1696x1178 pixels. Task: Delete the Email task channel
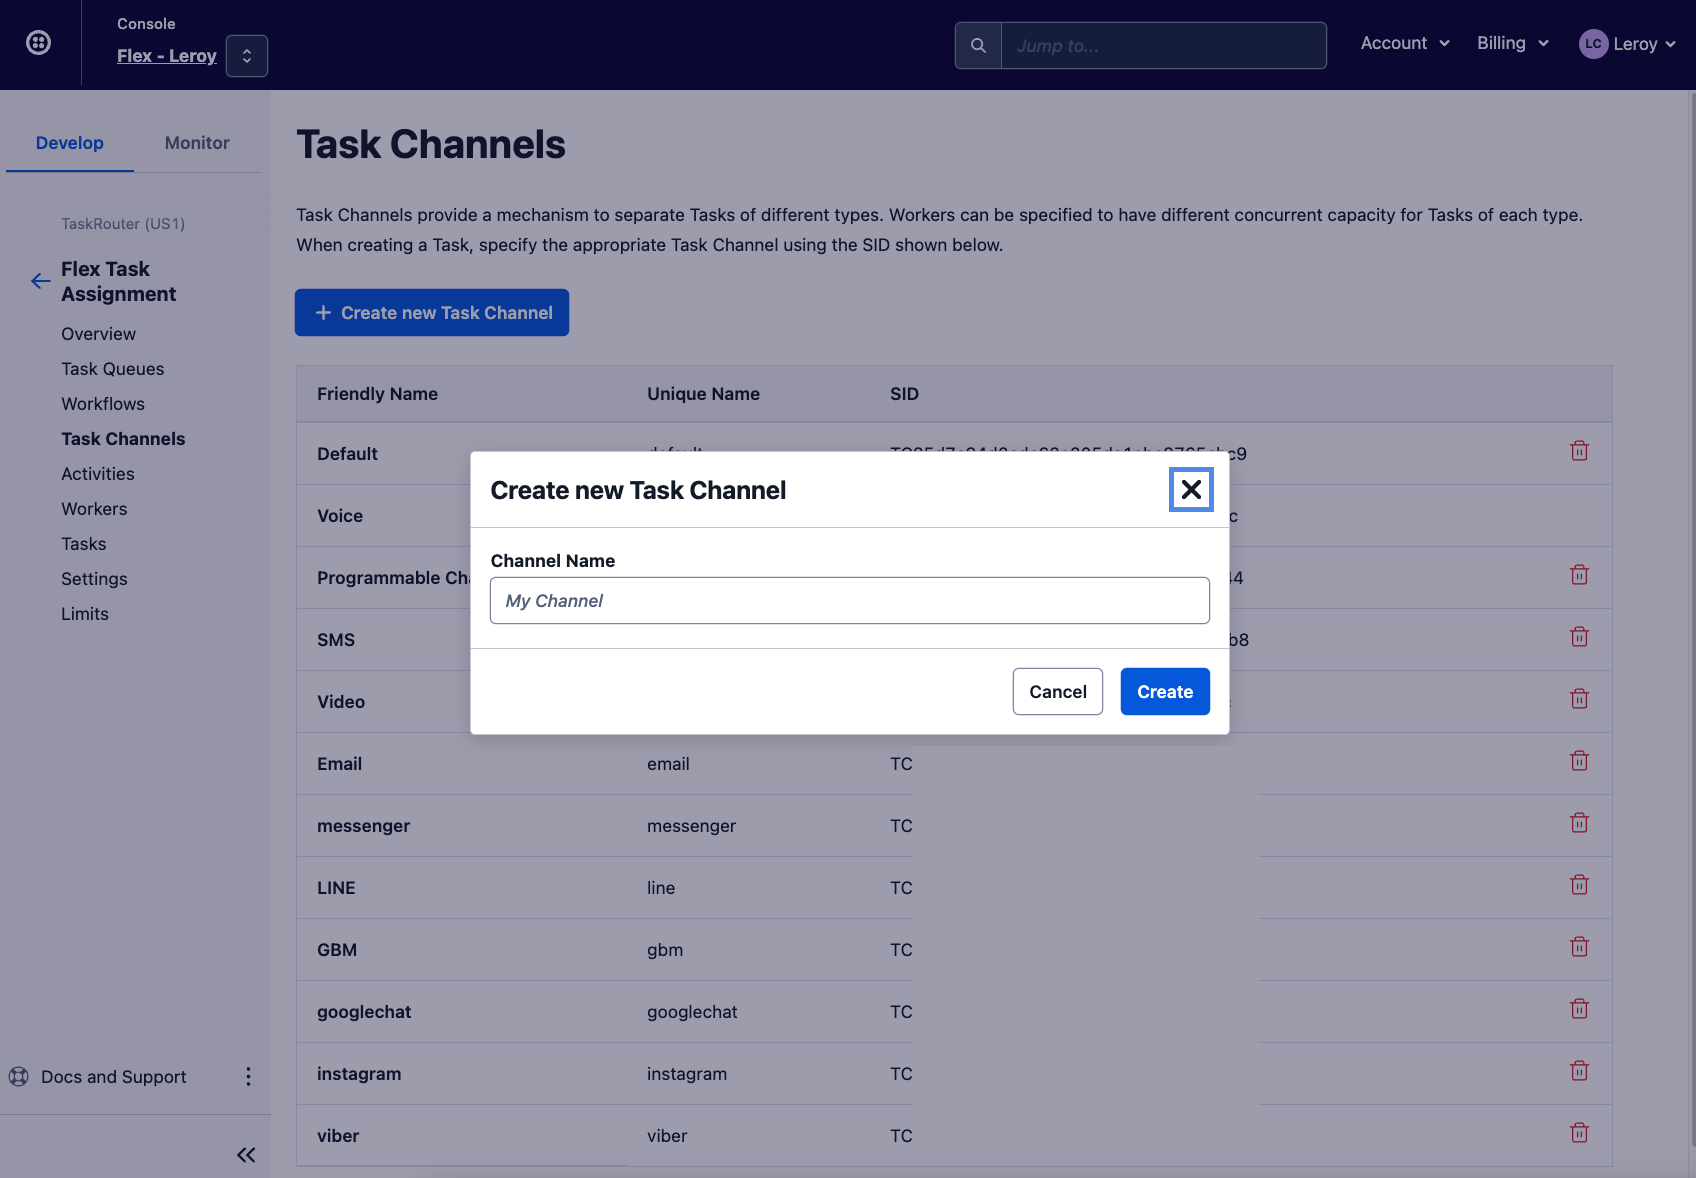pyautogui.click(x=1579, y=761)
